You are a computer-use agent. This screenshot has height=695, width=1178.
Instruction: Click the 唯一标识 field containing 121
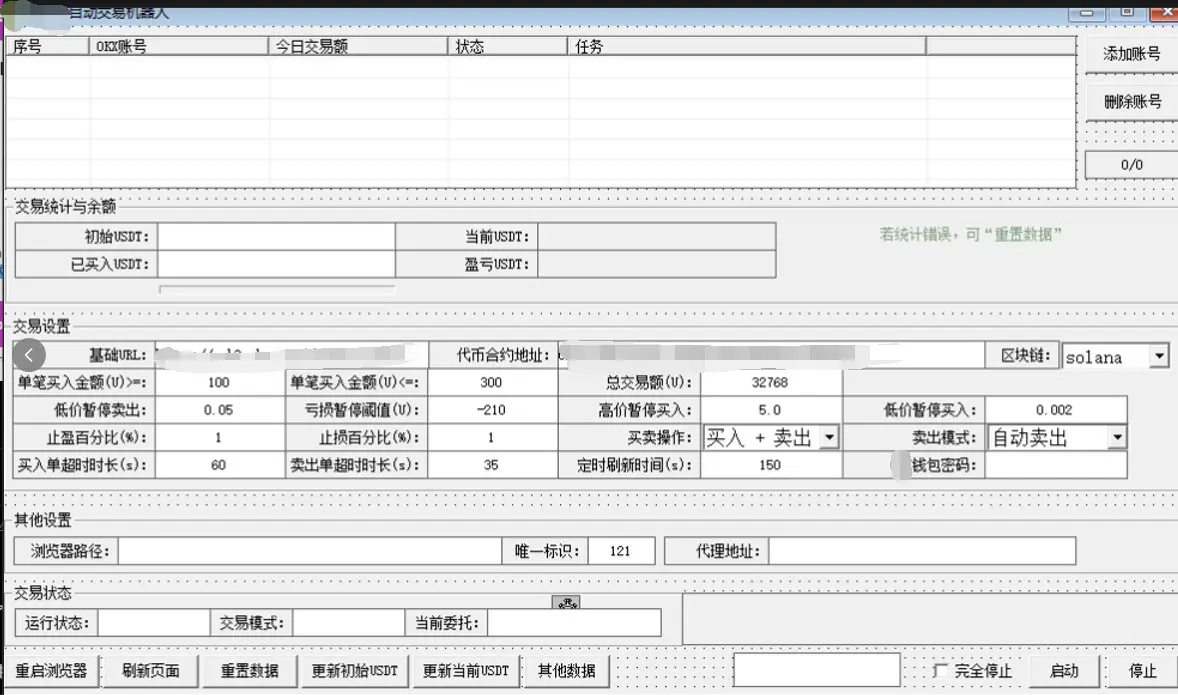point(623,550)
